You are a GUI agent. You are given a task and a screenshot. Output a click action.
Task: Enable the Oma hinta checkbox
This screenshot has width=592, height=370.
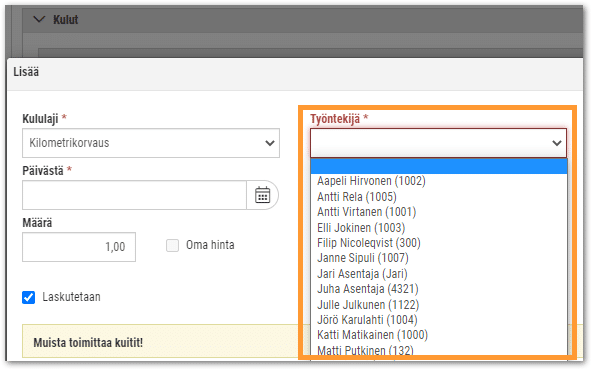[x=173, y=245]
